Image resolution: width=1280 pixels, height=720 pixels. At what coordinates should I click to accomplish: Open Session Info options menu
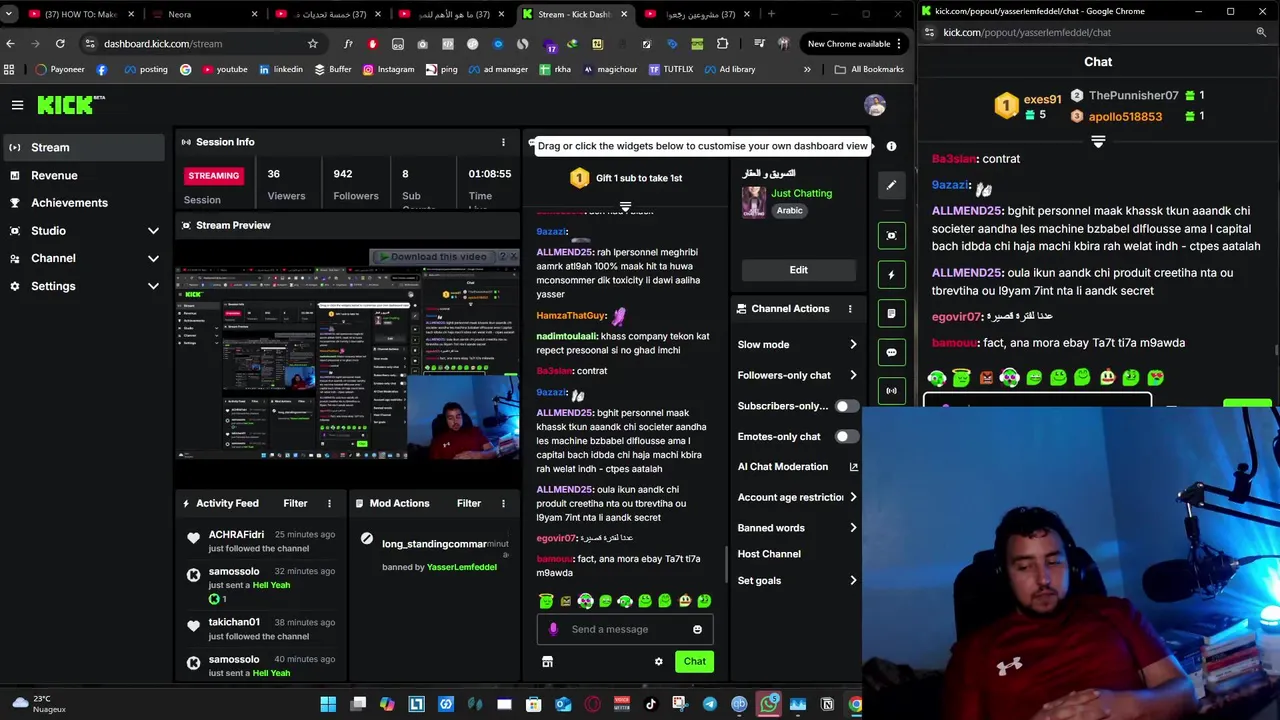(x=503, y=142)
